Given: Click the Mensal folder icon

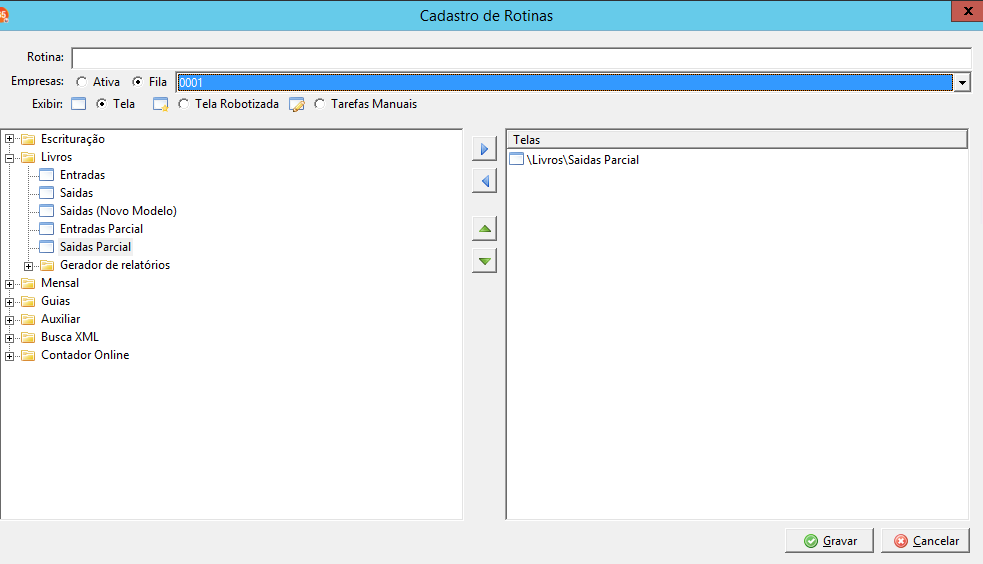Looking at the screenshot, I should [28, 283].
